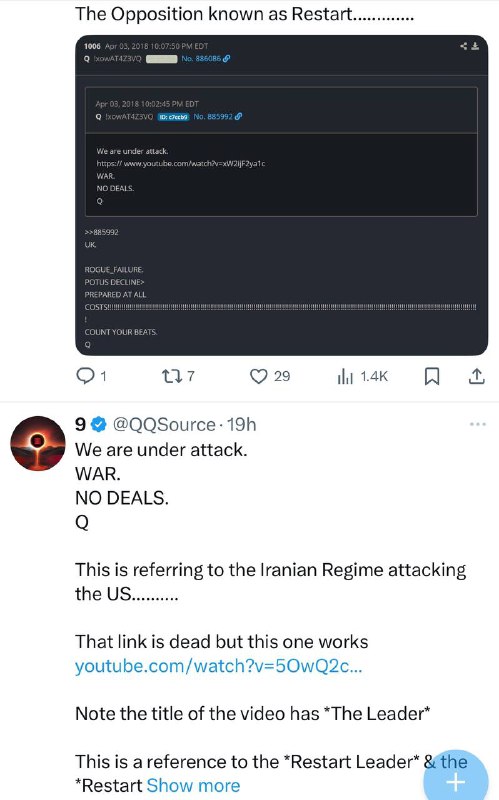Viewport: 499px width, 800px height.
Task: Open the 9 account profile avatar
Action: coord(38,443)
